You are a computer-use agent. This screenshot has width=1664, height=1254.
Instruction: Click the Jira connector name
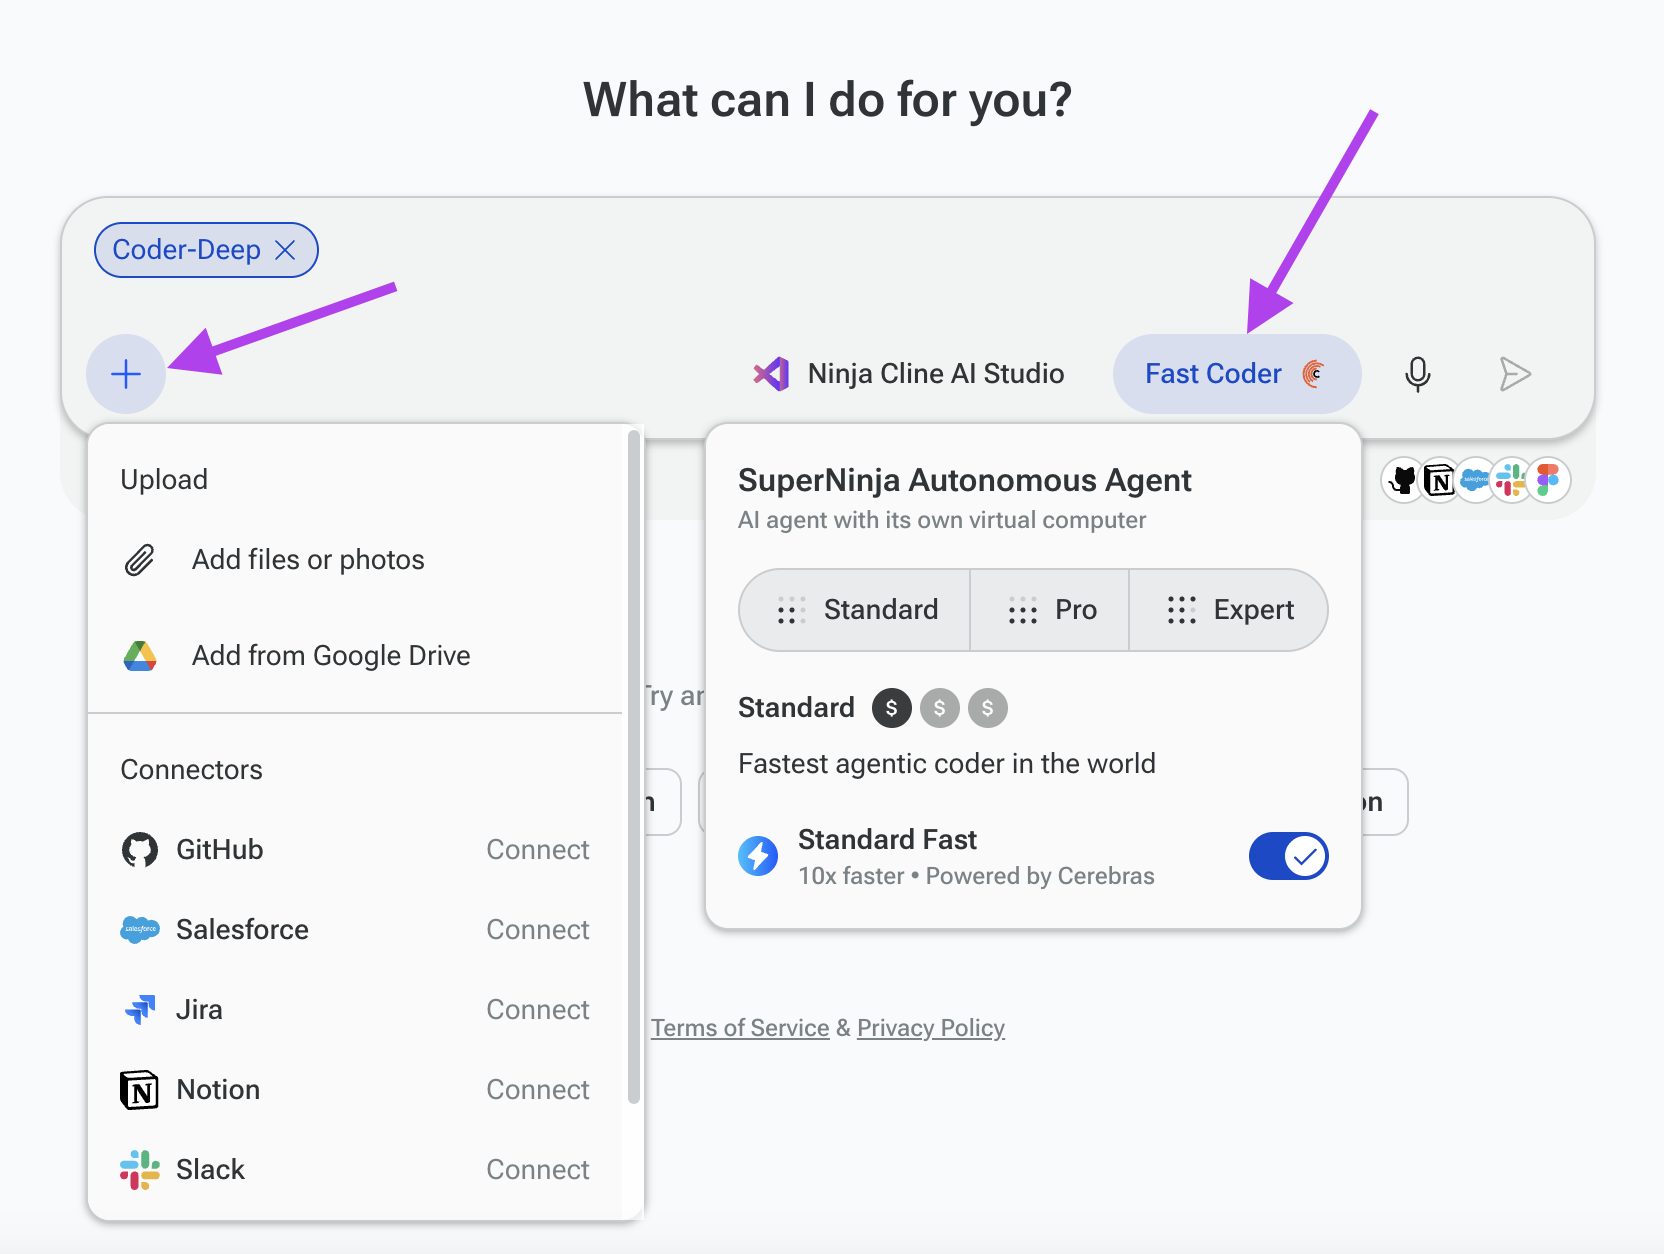(199, 1010)
